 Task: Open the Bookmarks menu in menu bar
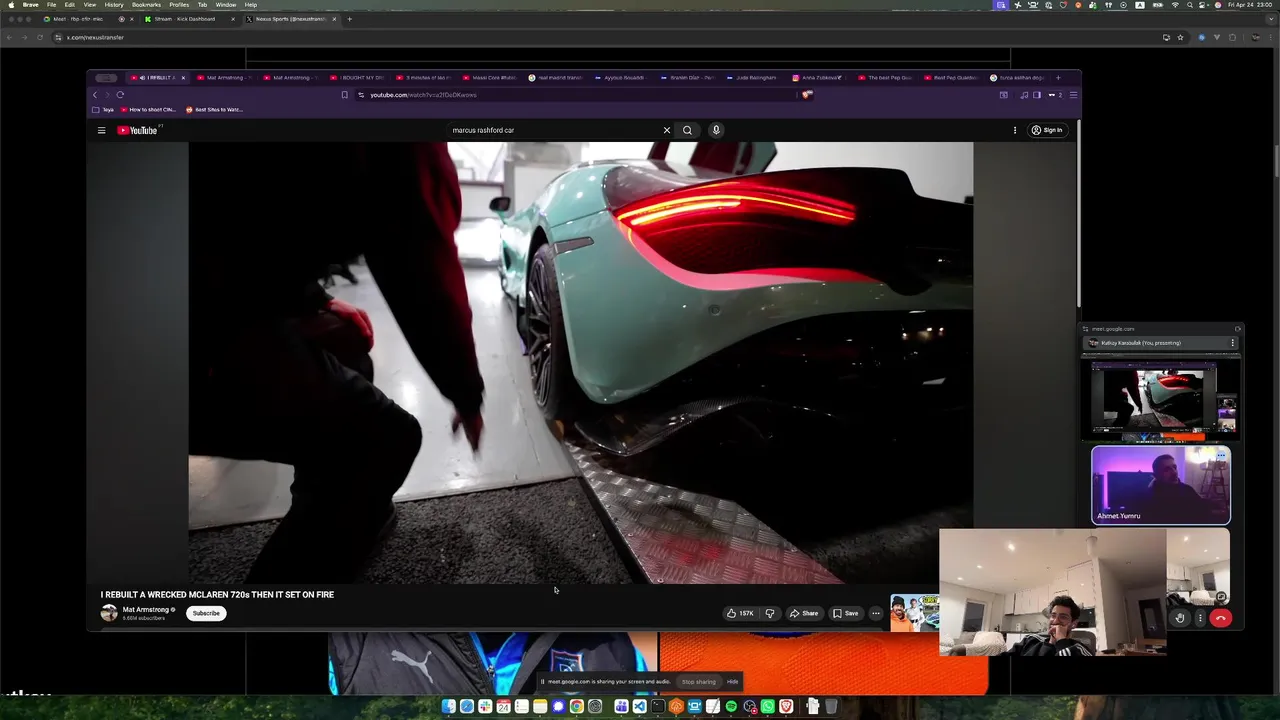[x=146, y=5]
